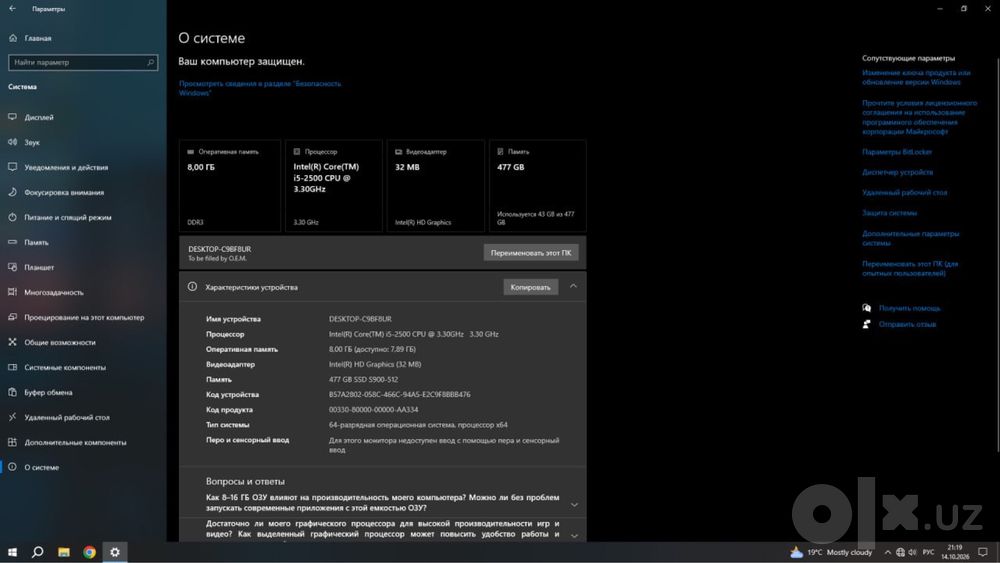Select the Процессор i5-2500 card
Screen dimensions: 1000x563
point(334,186)
